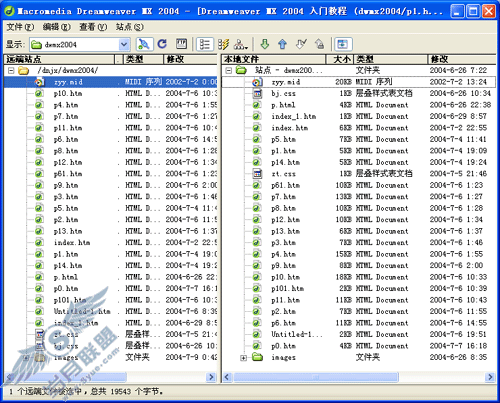The height and width of the screenshot is (403, 500).
Task: Click the connect to remote host icon
Action: (x=144, y=44)
